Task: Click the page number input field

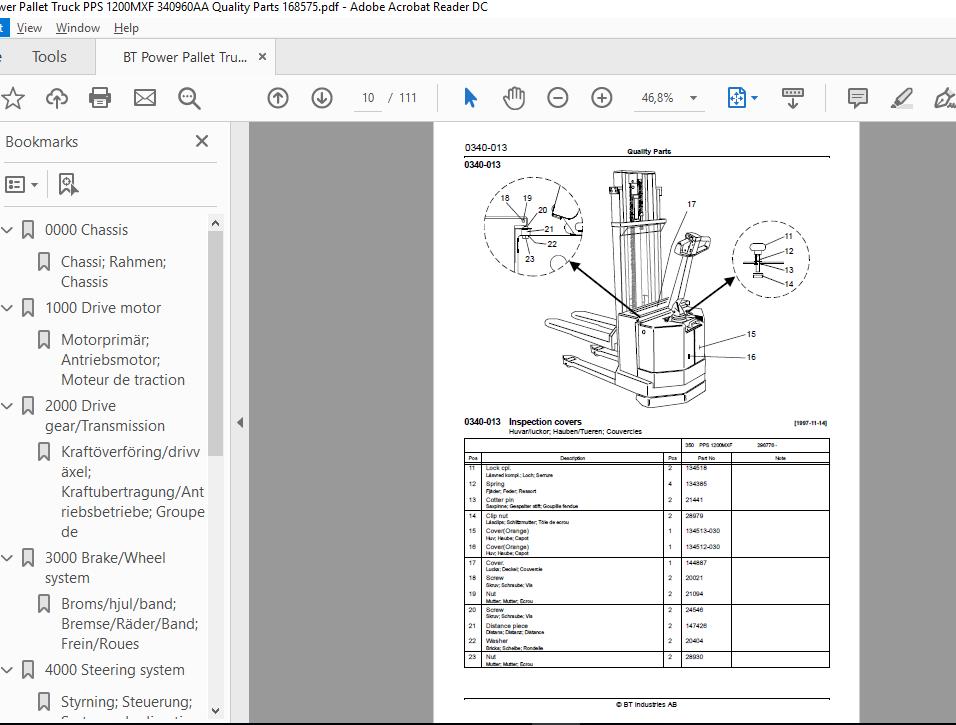Action: [368, 98]
